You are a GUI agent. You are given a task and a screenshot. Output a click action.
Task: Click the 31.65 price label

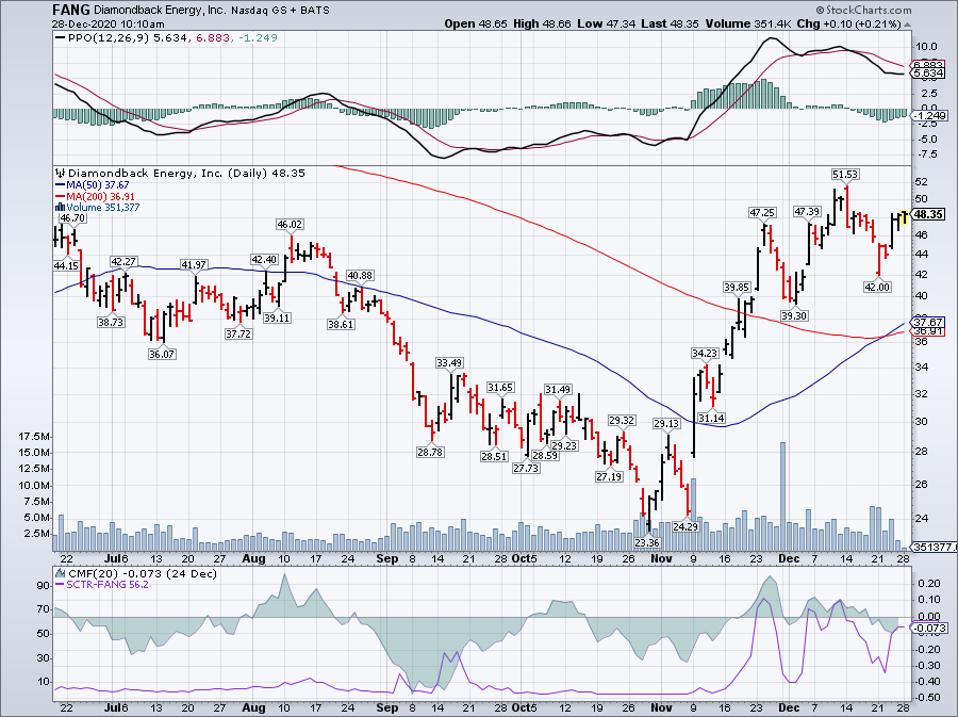pyautogui.click(x=500, y=387)
